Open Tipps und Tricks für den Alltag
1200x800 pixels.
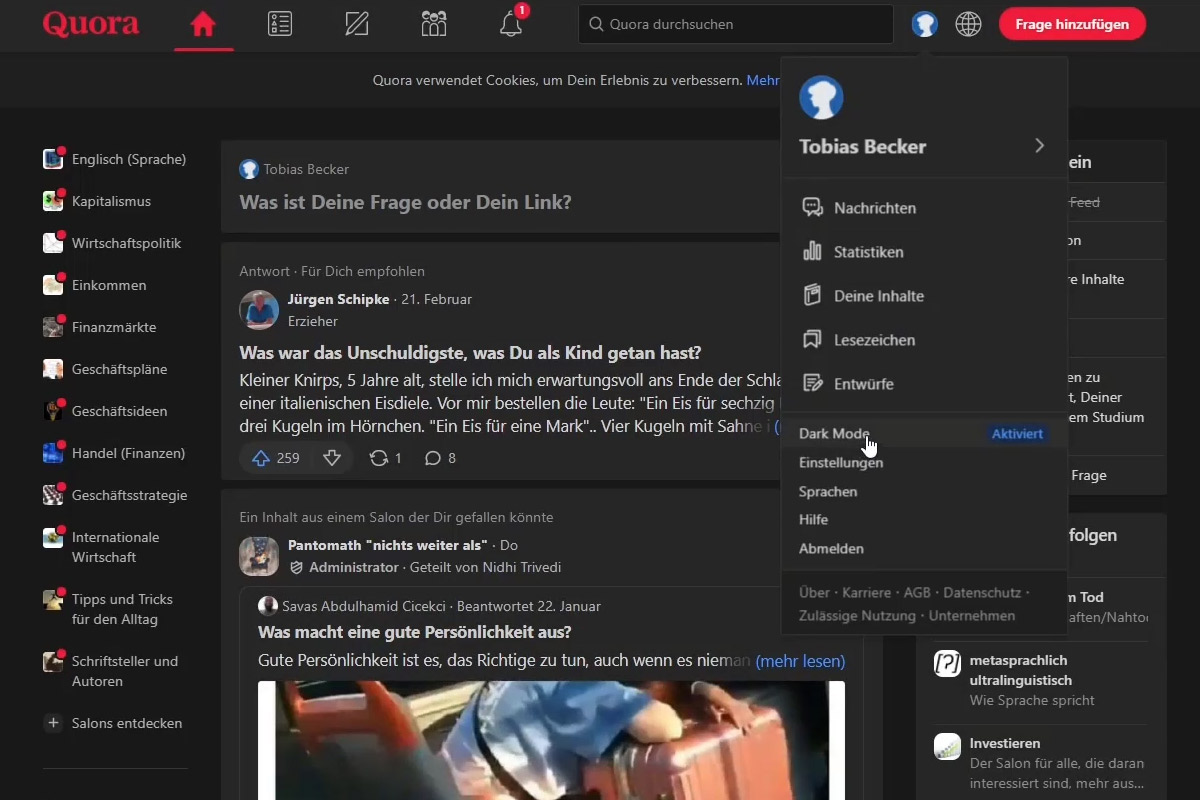pyautogui.click(x=108, y=609)
